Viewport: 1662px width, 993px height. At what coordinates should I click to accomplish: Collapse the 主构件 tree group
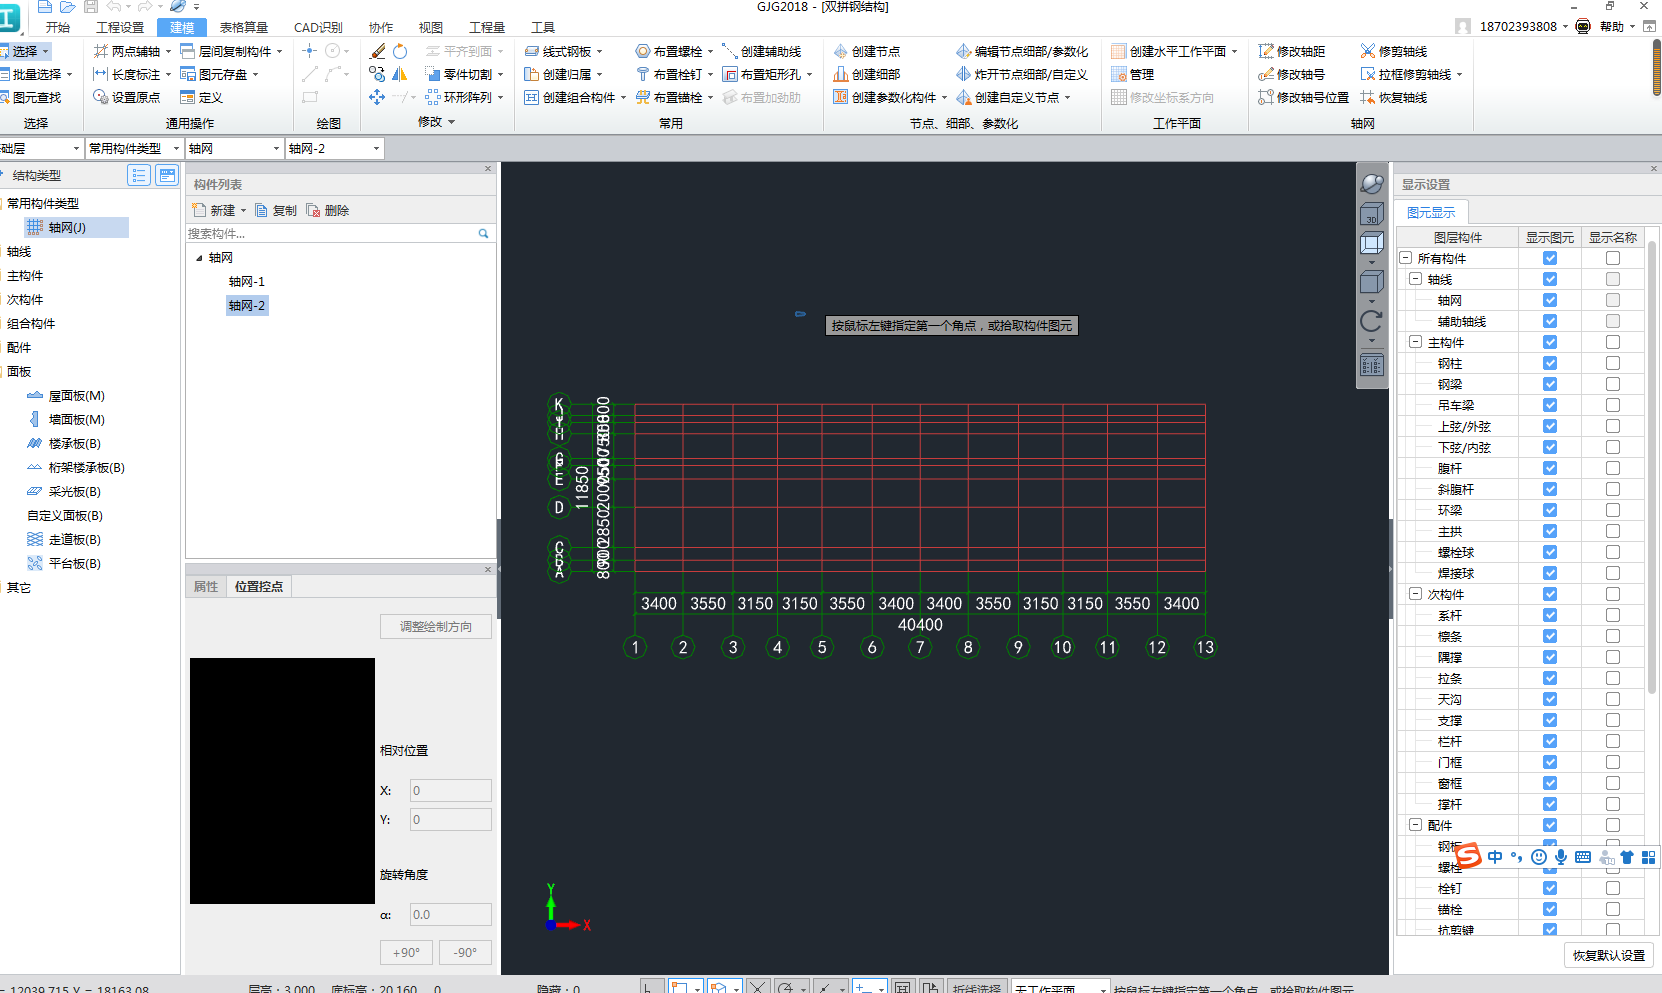click(x=1415, y=342)
